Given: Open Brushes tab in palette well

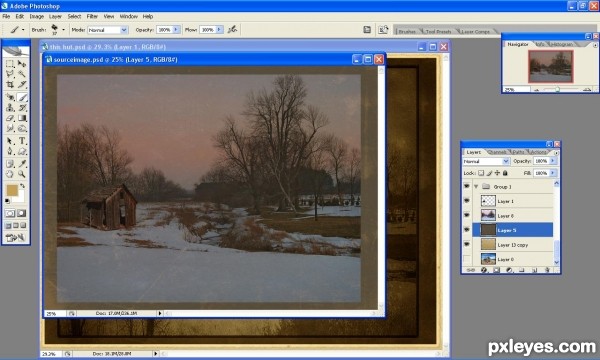Looking at the screenshot, I should [407, 31].
